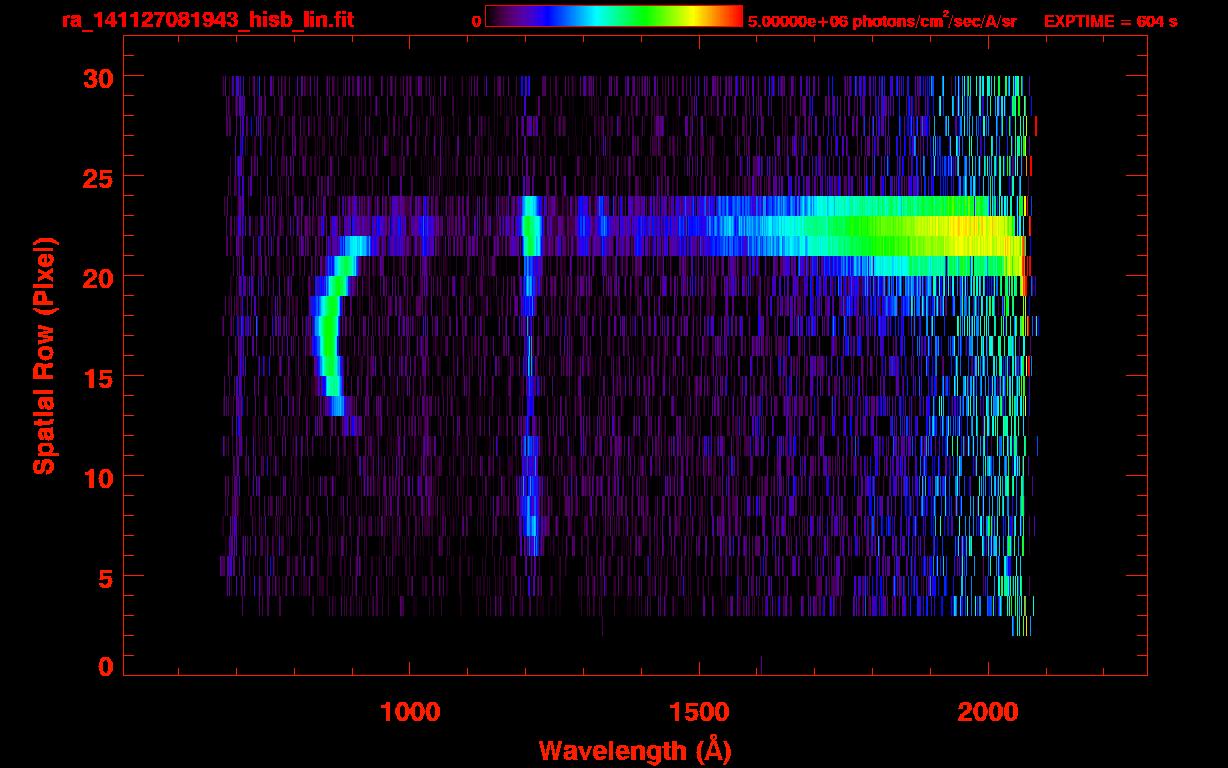The width and height of the screenshot is (1228, 768).
Task: Click the curved green arc near 870 Å
Action: point(329,335)
